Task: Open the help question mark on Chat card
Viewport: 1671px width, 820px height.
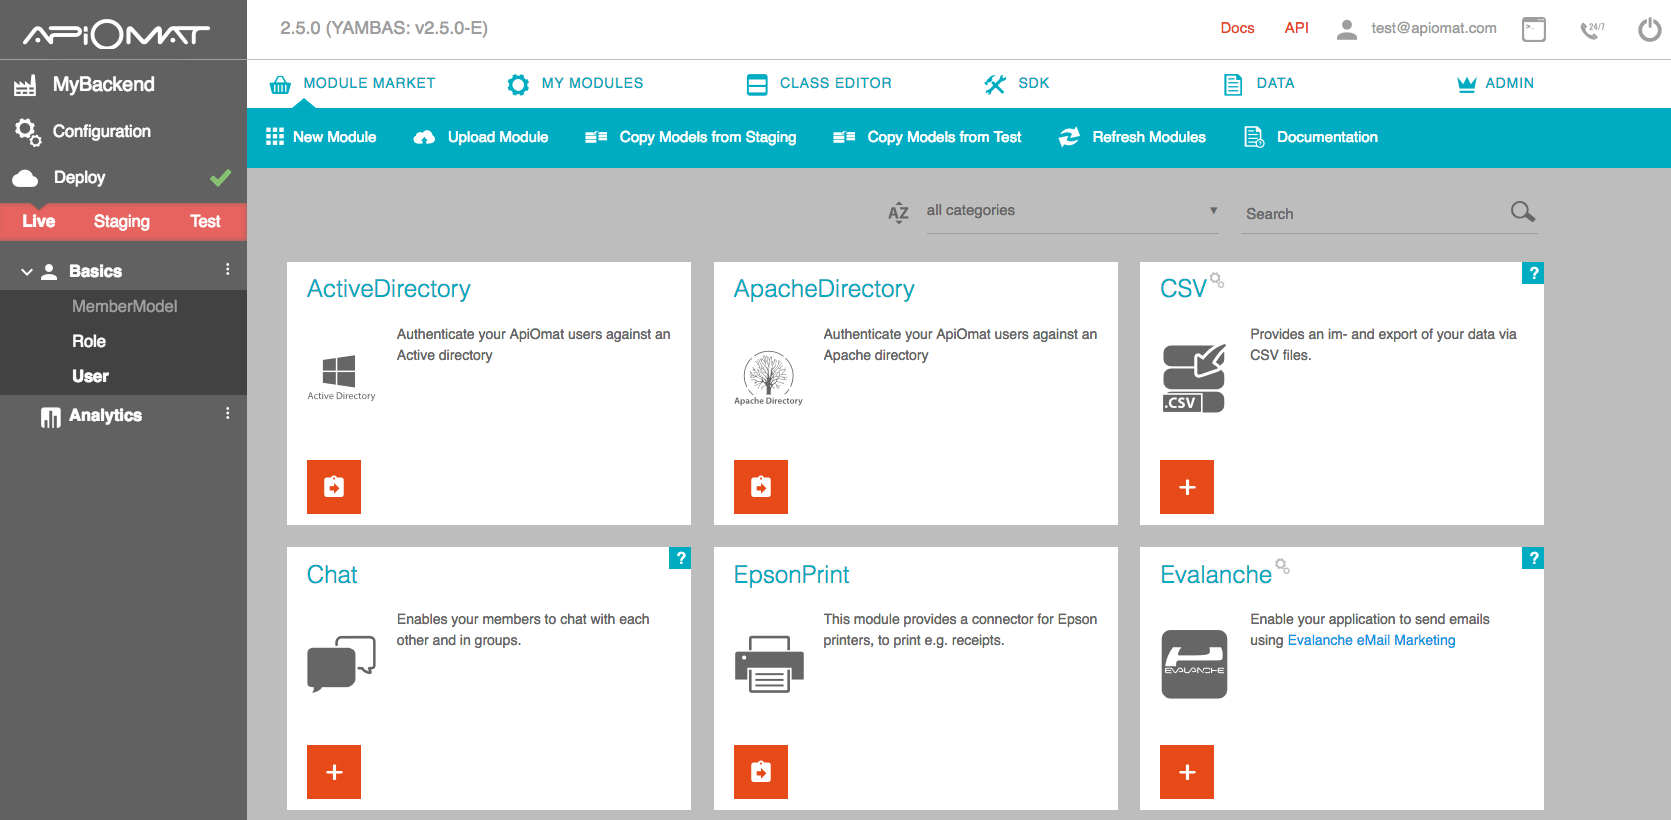Action: pos(680,558)
